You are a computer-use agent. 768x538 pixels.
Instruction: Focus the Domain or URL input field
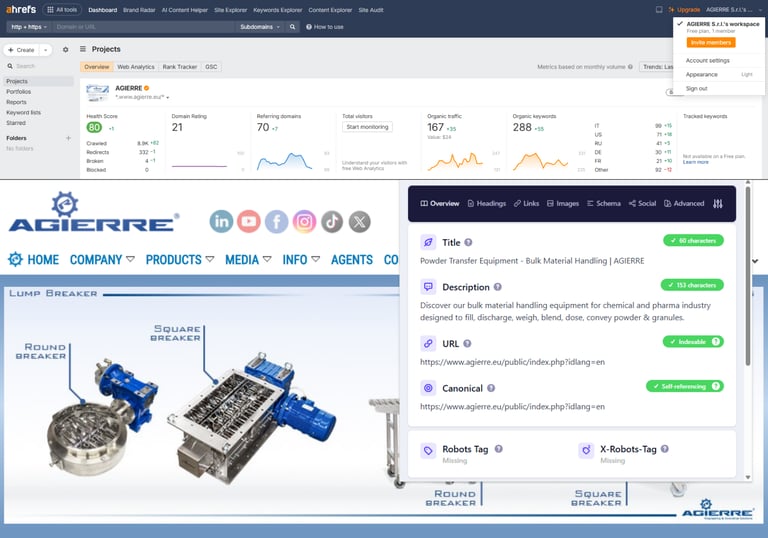[x=144, y=27]
